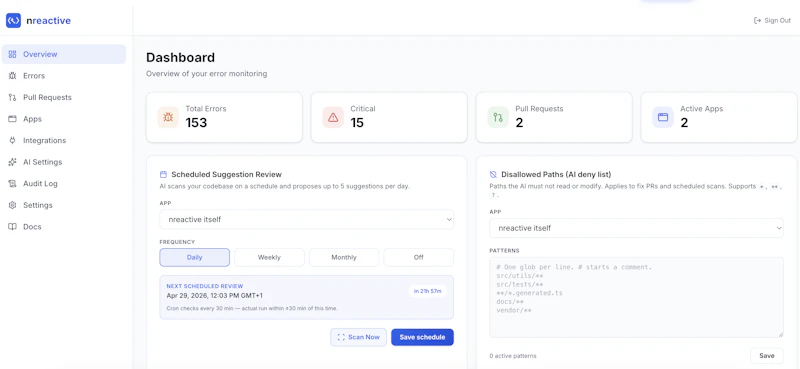The image size is (800, 369).
Task: Click the Pull Requests 2 card
Action: 554,117
